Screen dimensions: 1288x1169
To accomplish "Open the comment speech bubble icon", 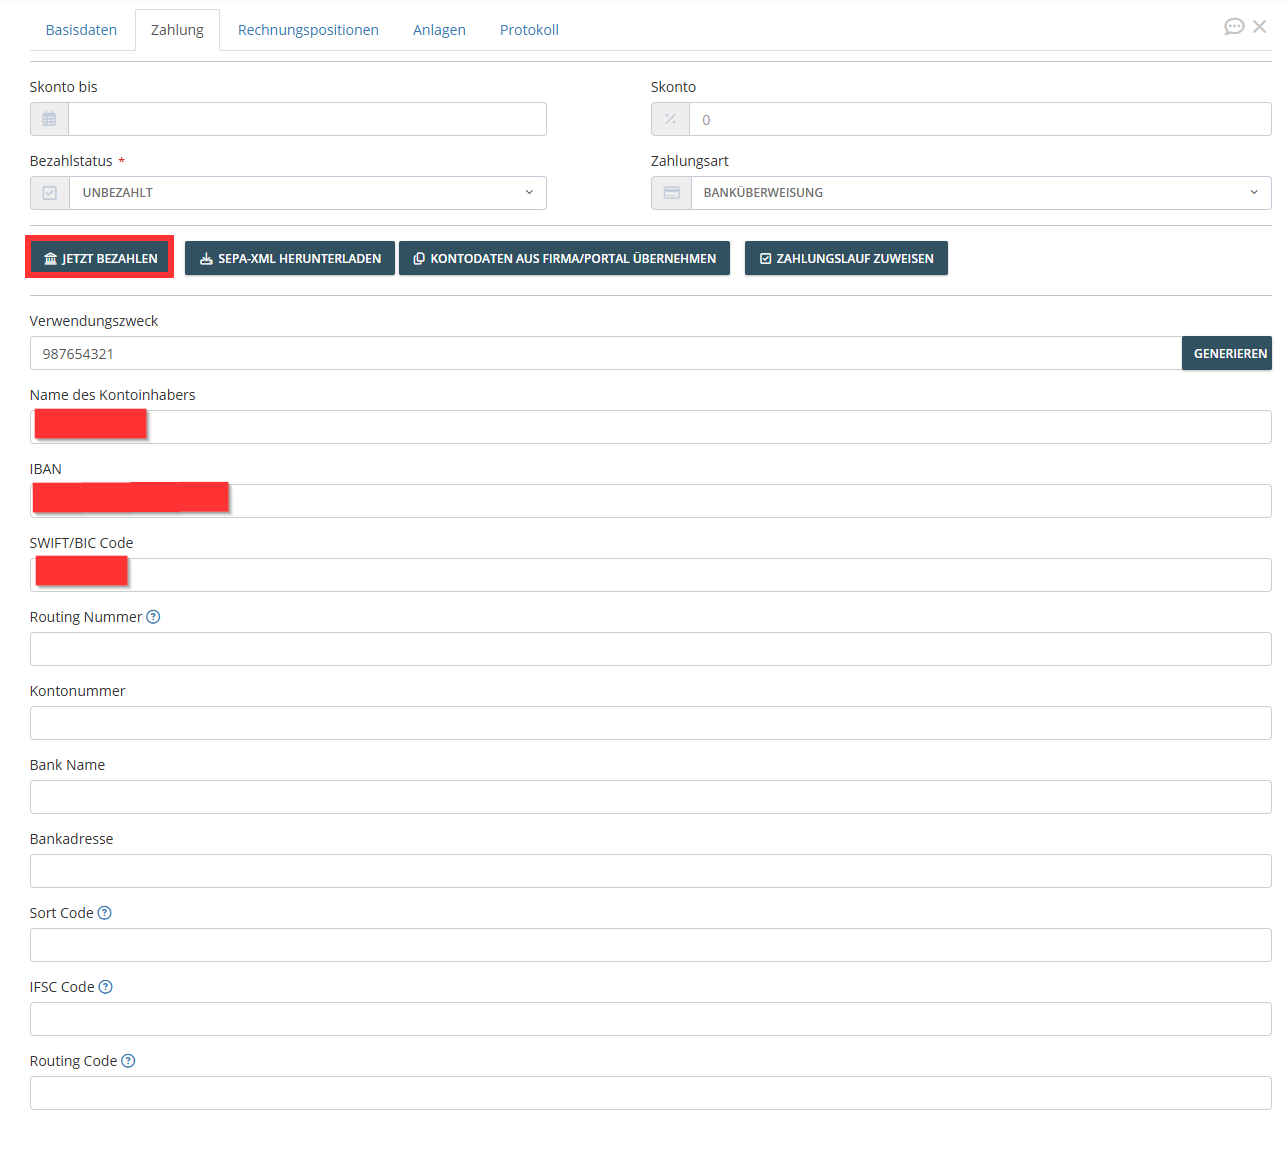I will point(1234,27).
